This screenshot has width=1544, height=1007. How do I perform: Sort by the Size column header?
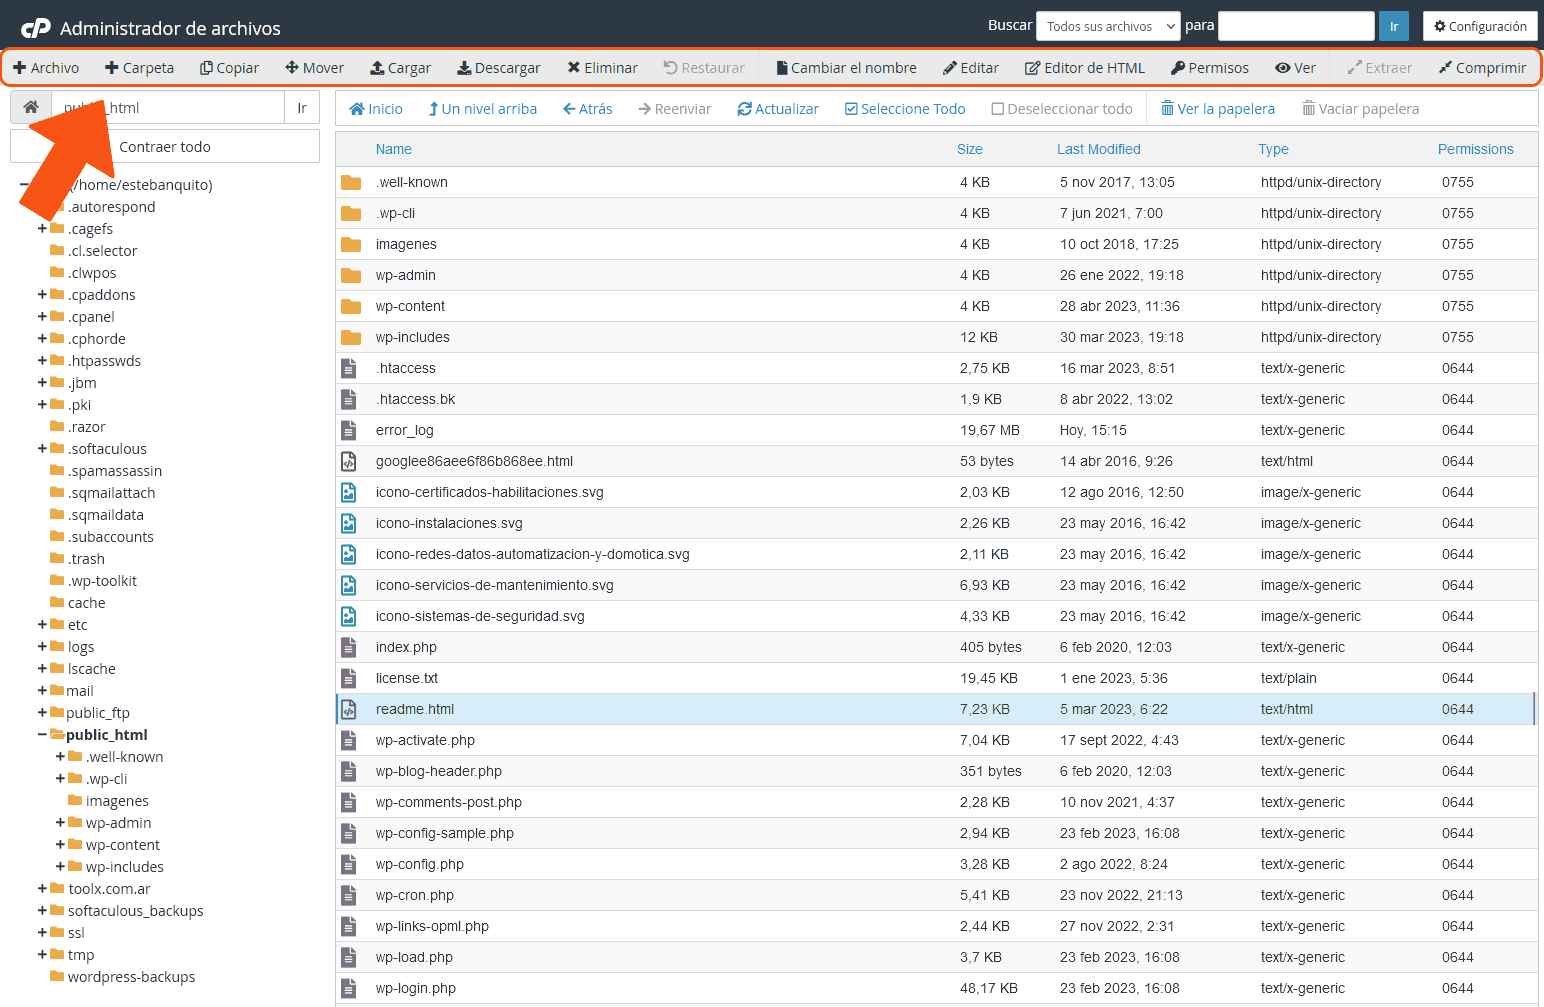point(969,149)
